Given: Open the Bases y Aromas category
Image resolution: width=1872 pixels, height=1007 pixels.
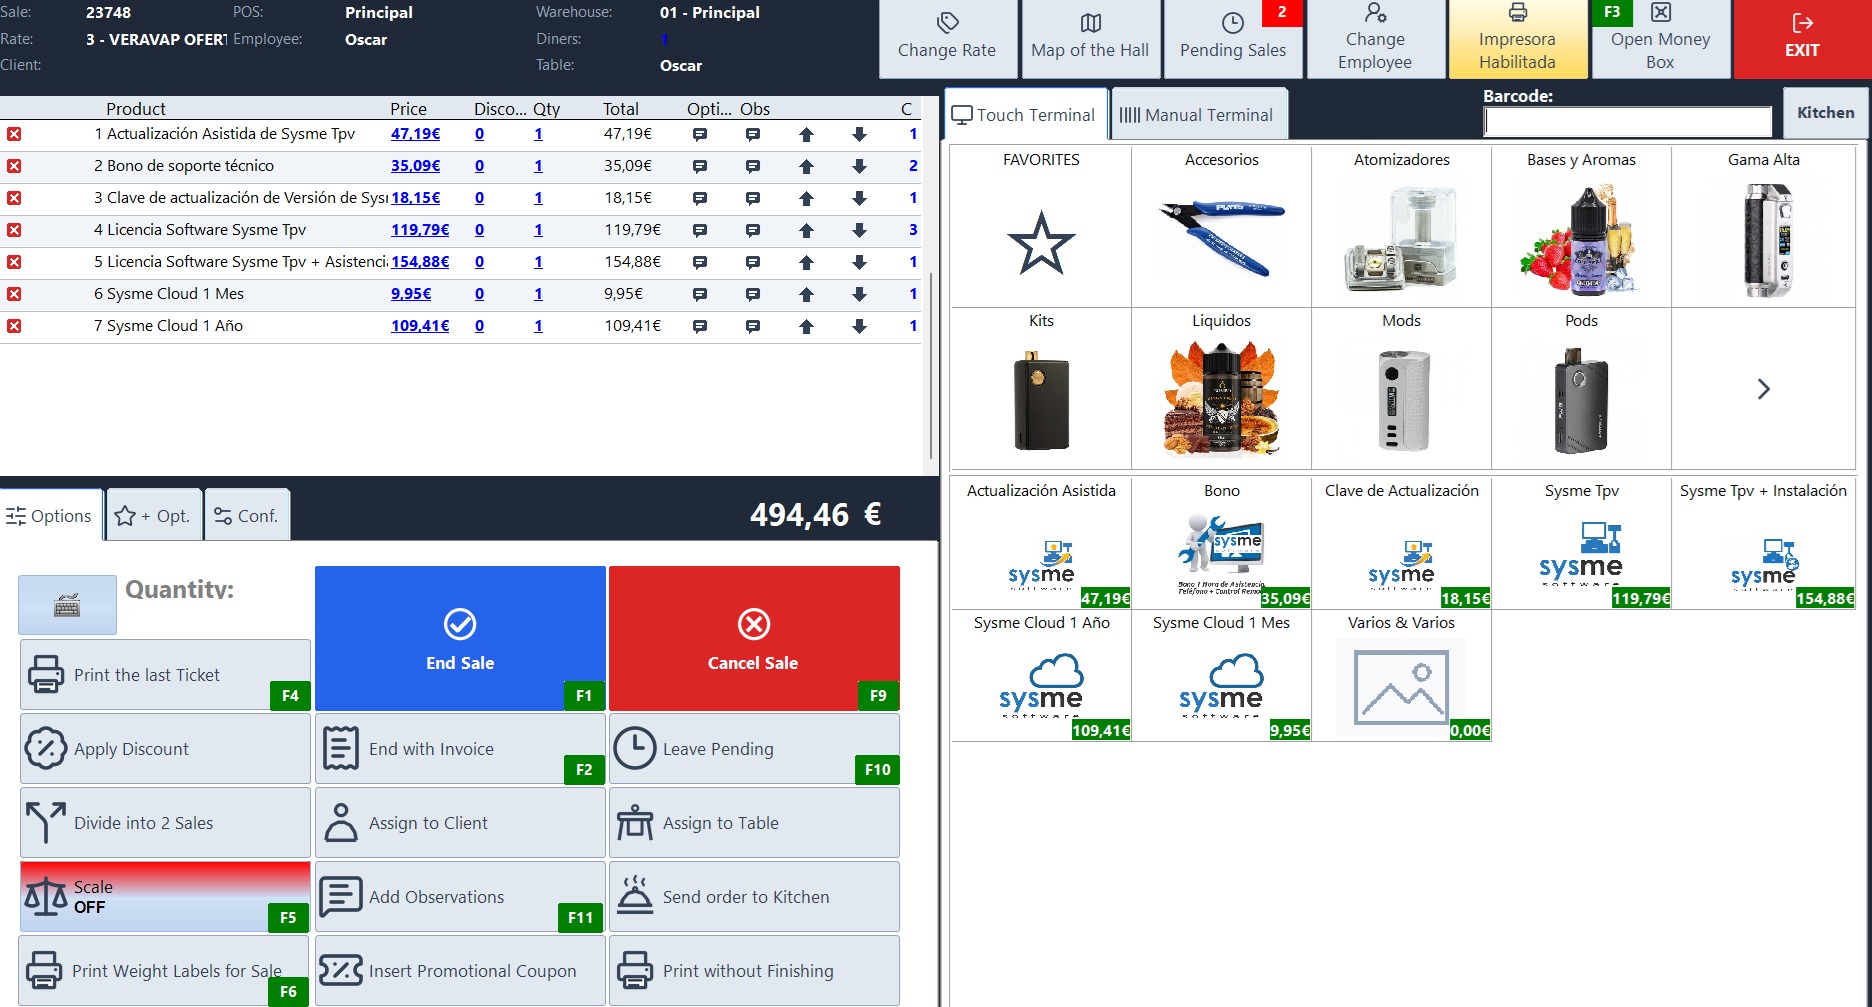Looking at the screenshot, I should coord(1581,226).
